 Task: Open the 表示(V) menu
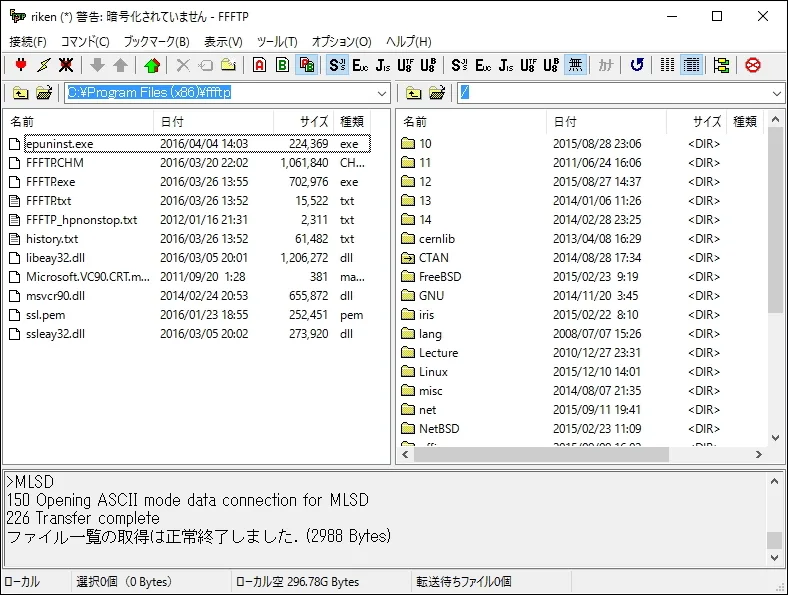(223, 42)
